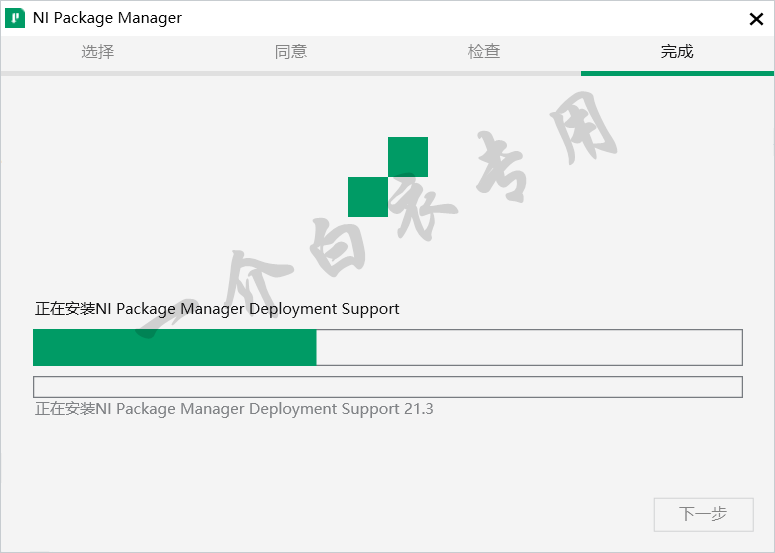Click the green indicator line under 完成
Viewport: 775px width, 553px height.
(677, 73)
